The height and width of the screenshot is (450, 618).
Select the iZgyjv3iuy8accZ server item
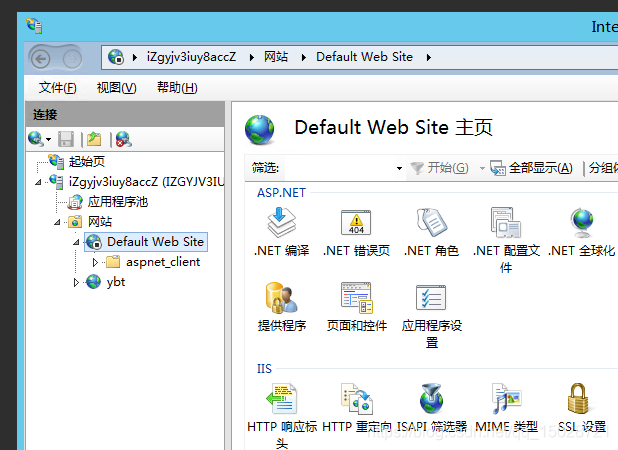coord(137,182)
